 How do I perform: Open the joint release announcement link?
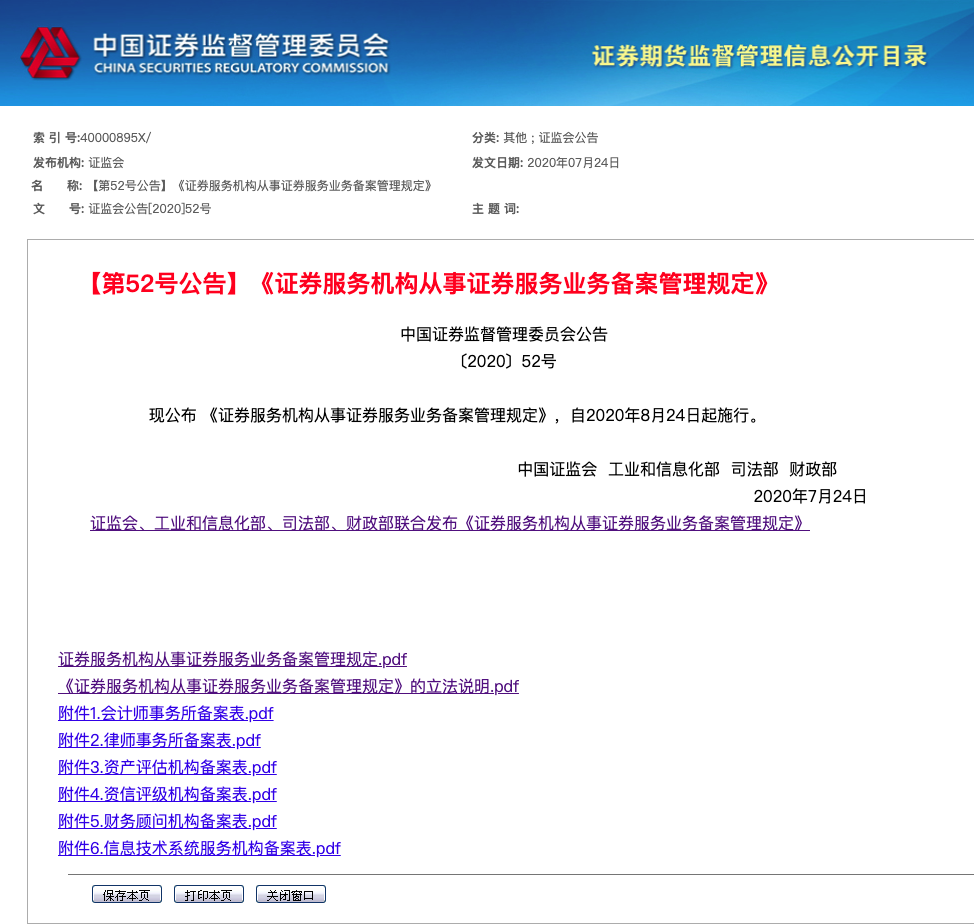[449, 523]
